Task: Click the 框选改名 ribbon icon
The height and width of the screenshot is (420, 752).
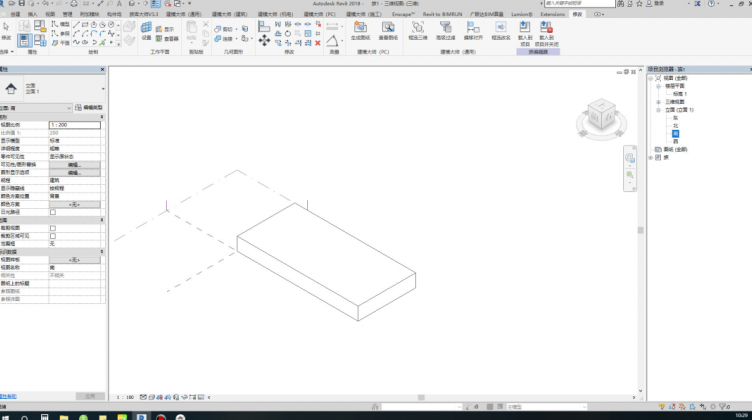Action: click(x=501, y=27)
